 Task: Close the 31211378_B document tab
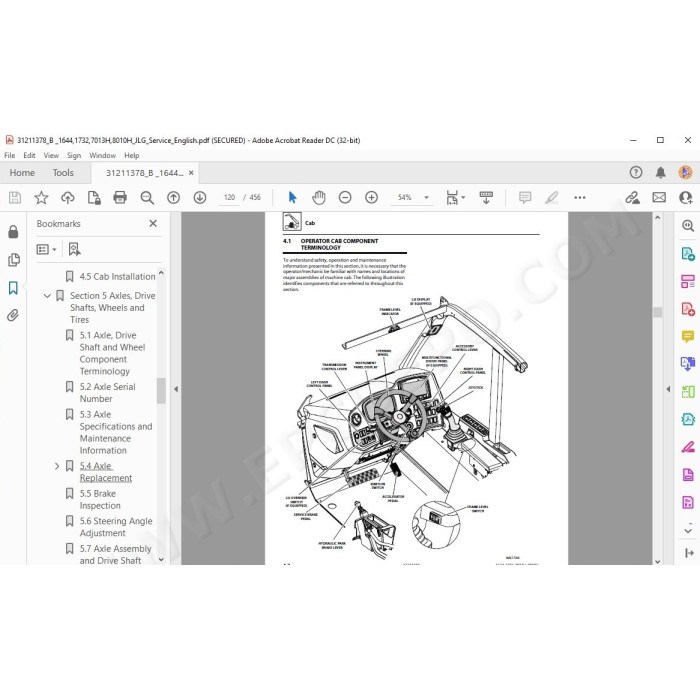[x=191, y=173]
